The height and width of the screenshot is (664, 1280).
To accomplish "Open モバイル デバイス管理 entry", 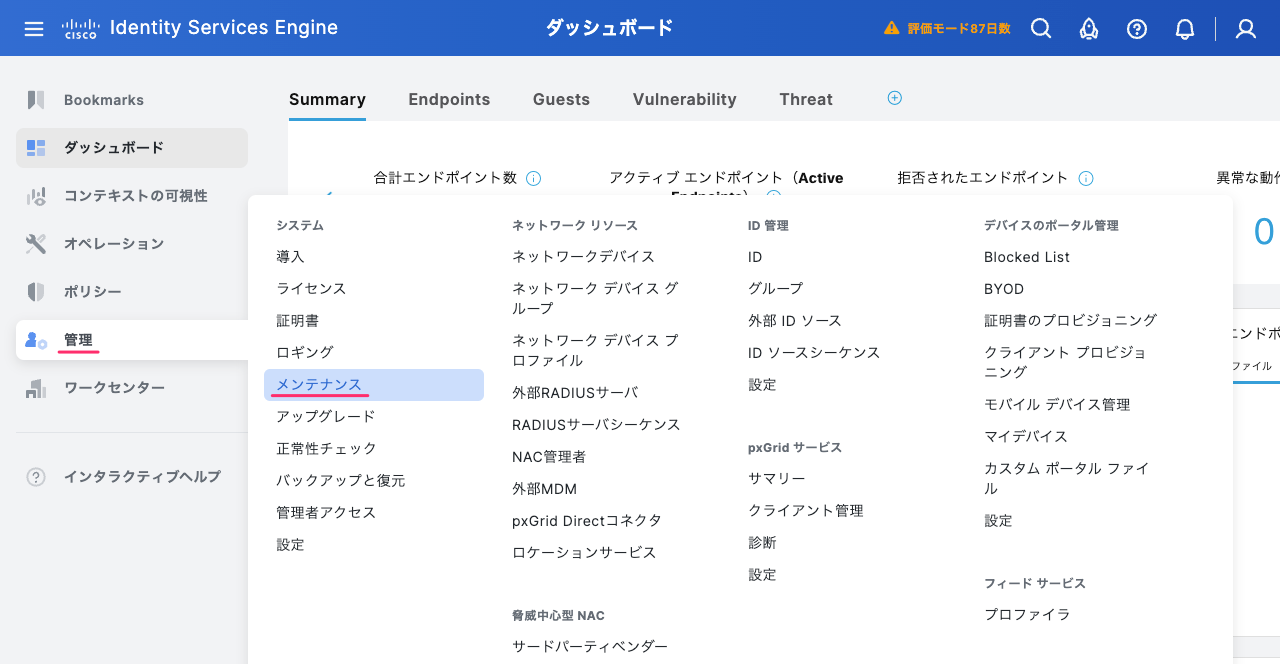I will [1057, 405].
